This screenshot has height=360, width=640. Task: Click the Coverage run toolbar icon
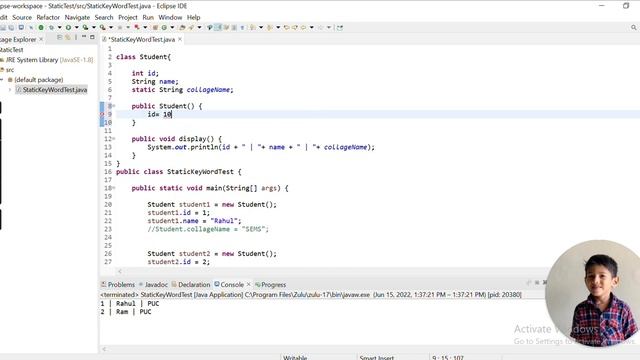click(x=85, y=27)
